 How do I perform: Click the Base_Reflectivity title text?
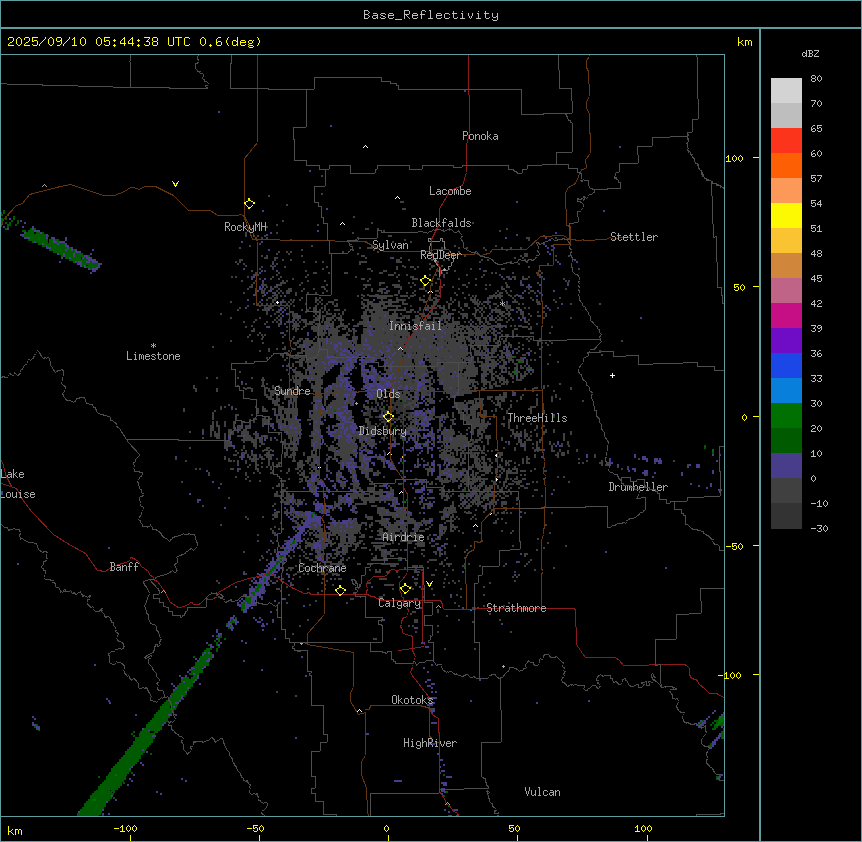point(431,15)
